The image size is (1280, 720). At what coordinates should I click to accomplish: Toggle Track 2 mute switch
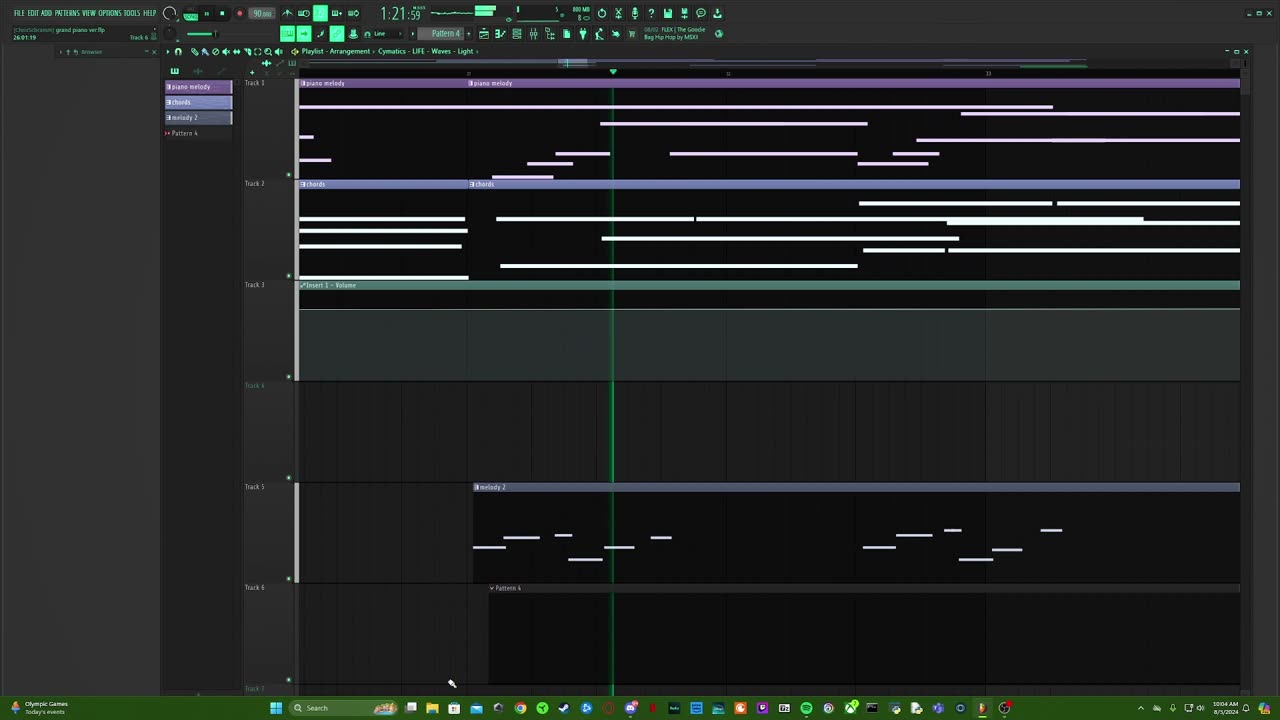coord(289,276)
